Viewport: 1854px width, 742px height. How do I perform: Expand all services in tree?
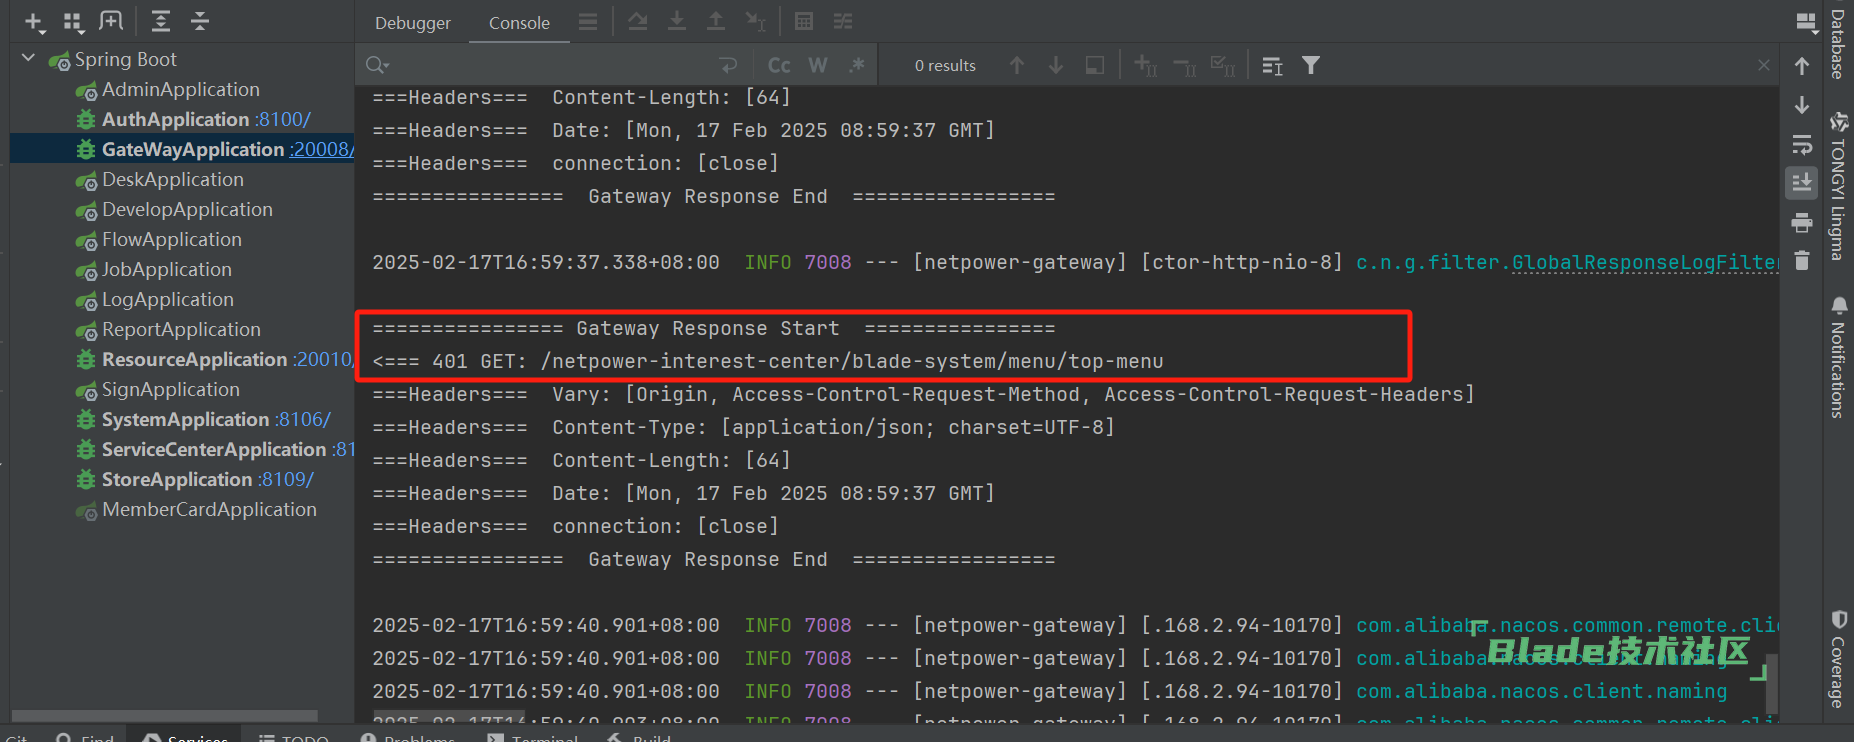pos(160,21)
